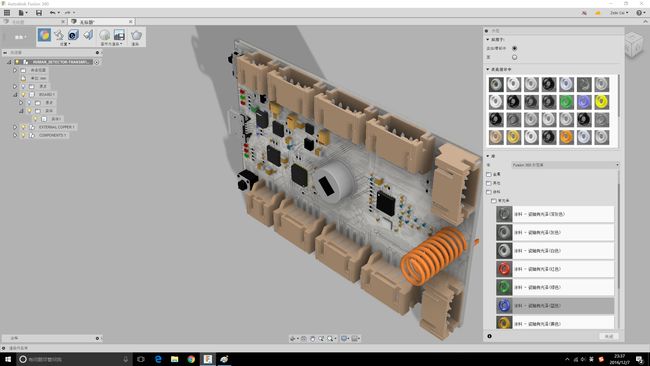Viewport: 650px width, 366px height.
Task: Click the Save disk icon in top bar
Action: click(x=39, y=13)
